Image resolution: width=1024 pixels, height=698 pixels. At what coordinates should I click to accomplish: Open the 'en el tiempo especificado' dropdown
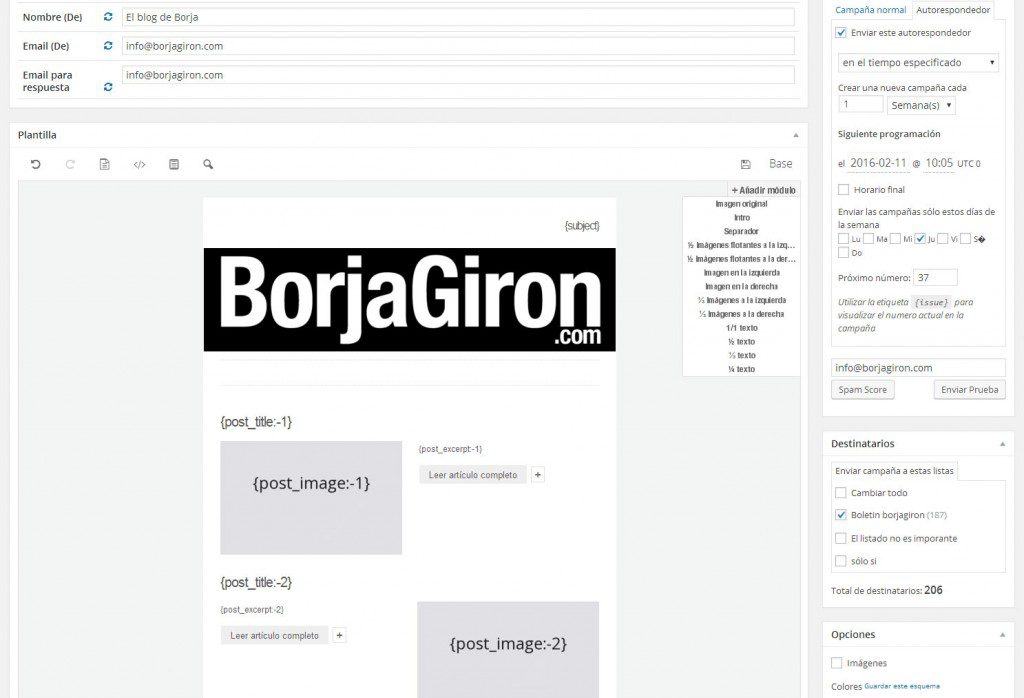pos(918,63)
